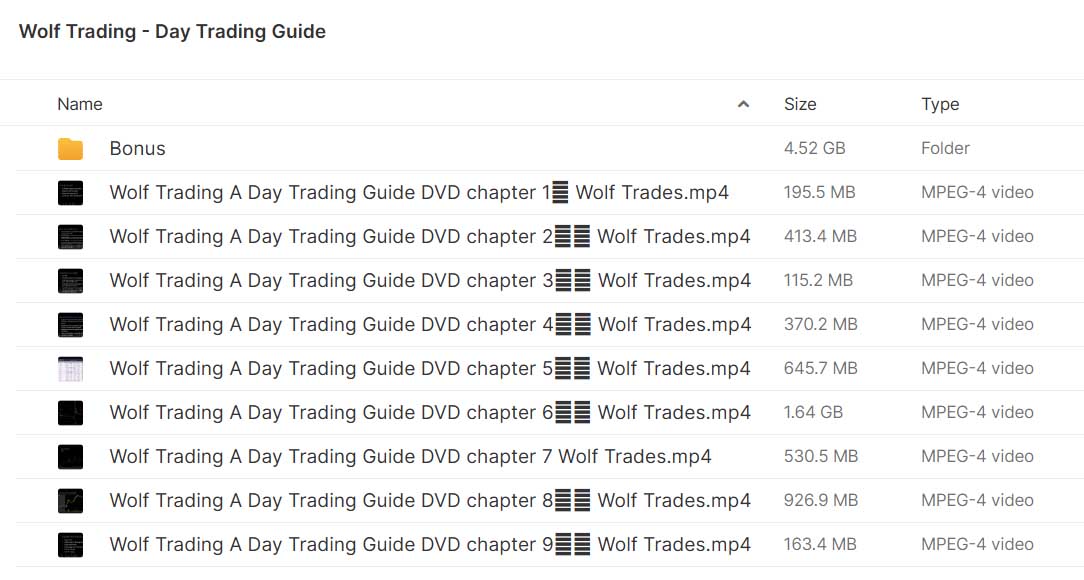Click the 4.52 GB size value
This screenshot has height=580, width=1084.
pyautogui.click(x=814, y=148)
